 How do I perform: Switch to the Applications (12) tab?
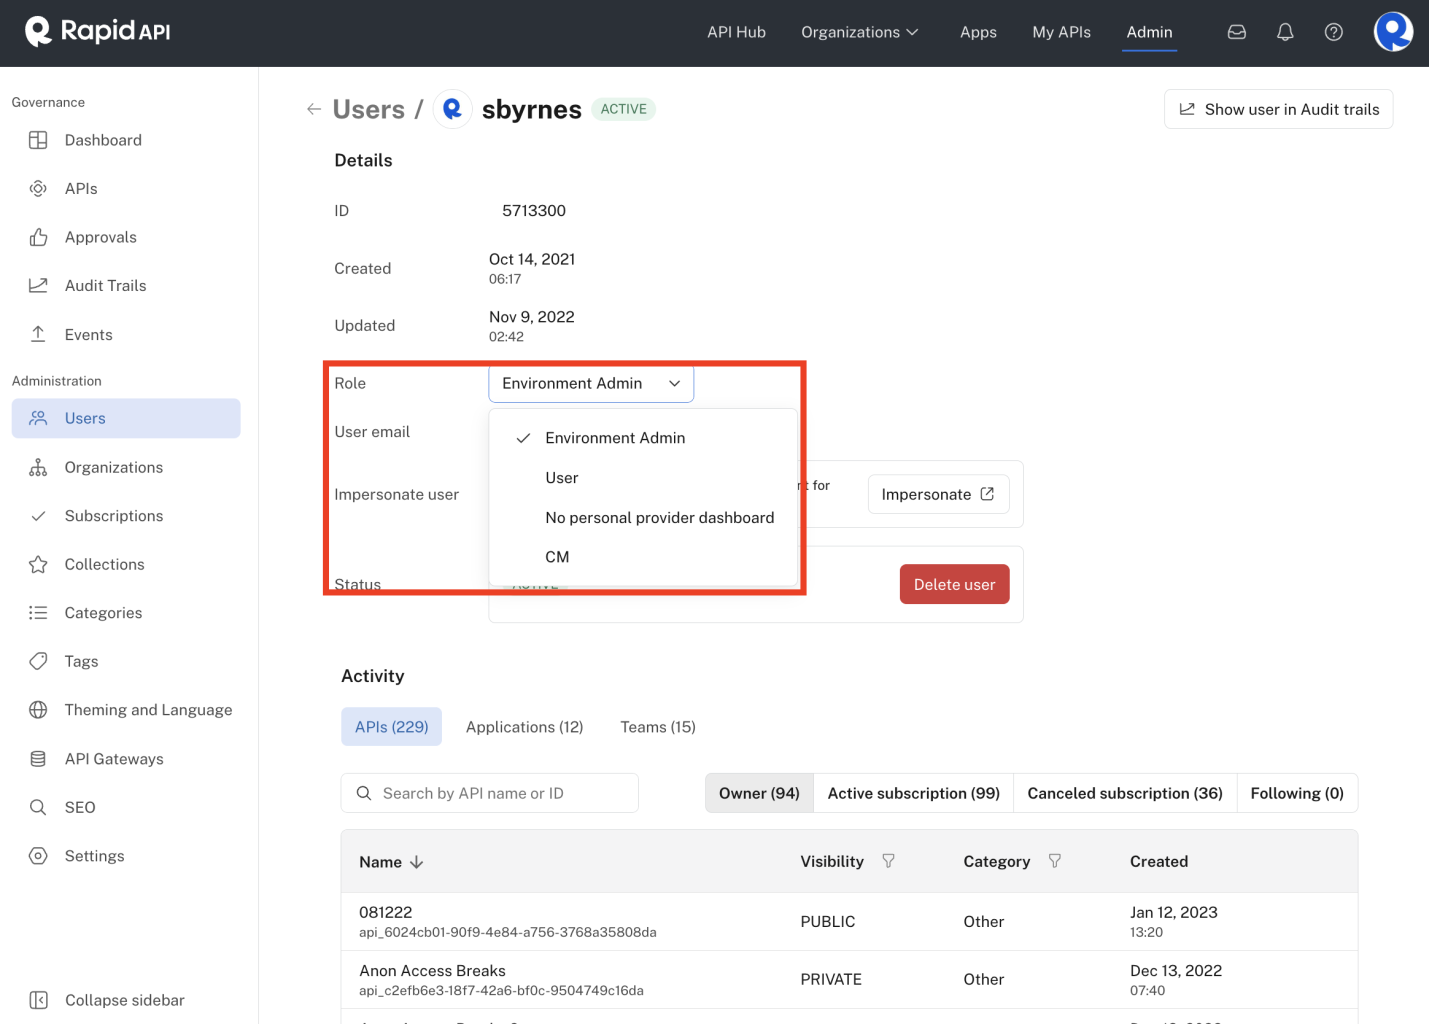coord(524,727)
